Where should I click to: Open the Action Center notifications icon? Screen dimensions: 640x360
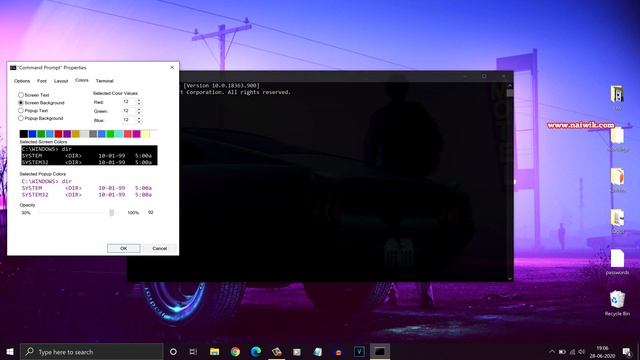pos(627,351)
